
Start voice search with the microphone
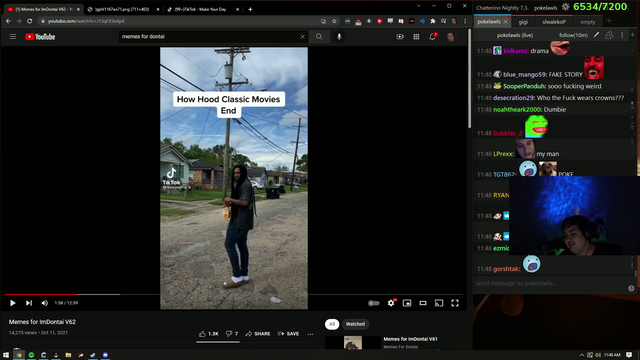click(339, 37)
